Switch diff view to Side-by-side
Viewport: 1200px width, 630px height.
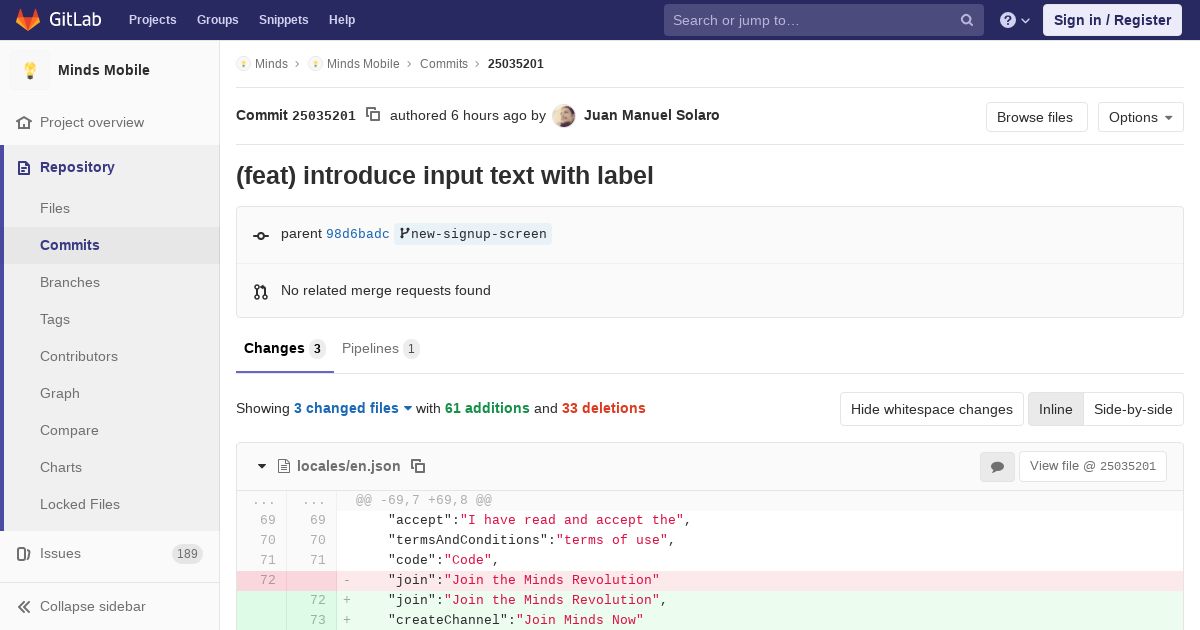coord(1133,409)
